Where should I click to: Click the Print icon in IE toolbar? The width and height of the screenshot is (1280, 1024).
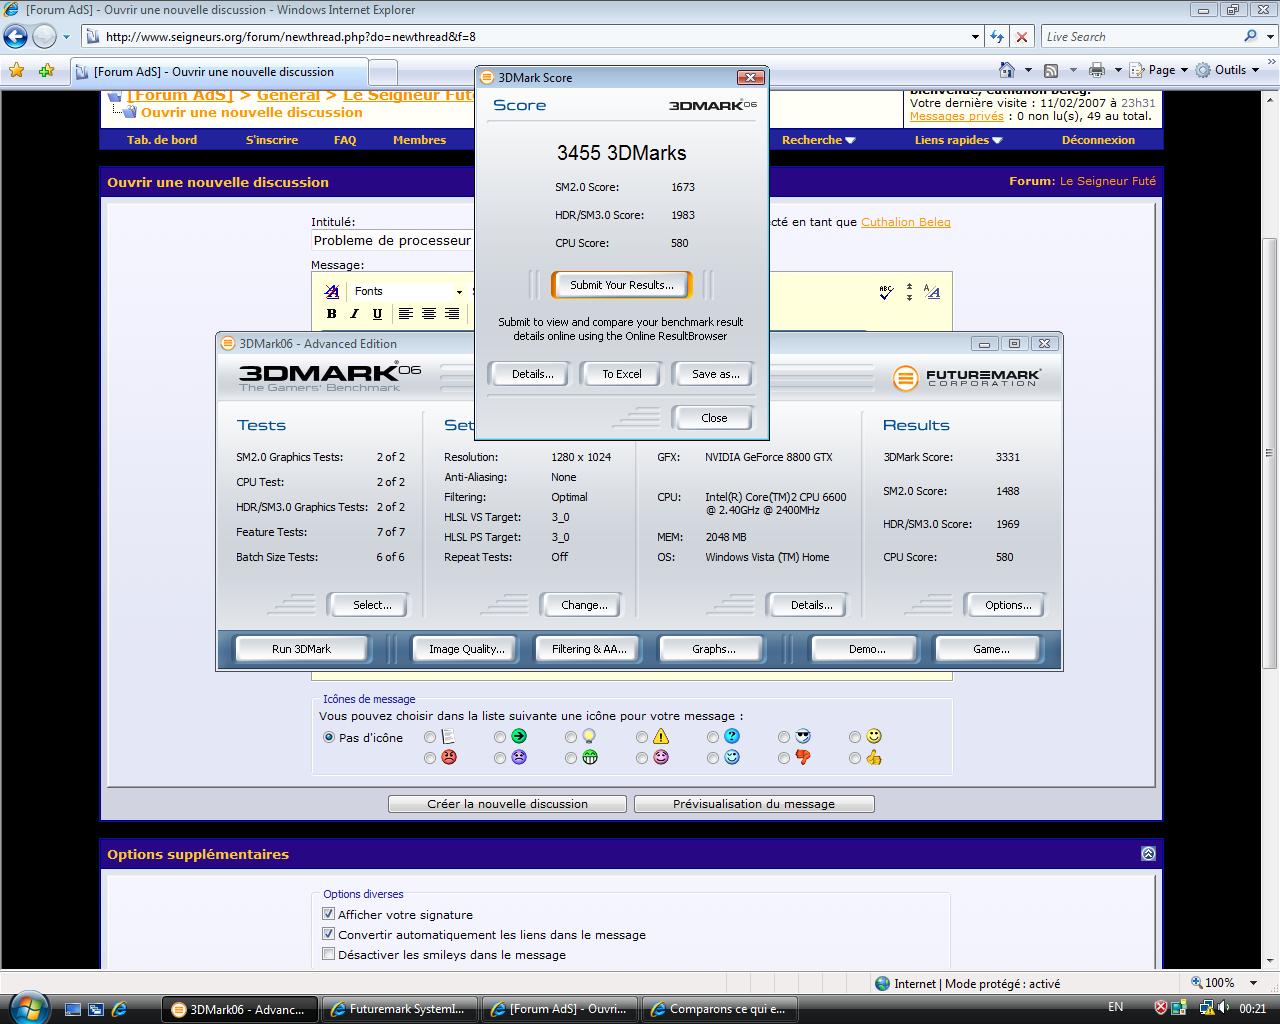tap(1097, 70)
